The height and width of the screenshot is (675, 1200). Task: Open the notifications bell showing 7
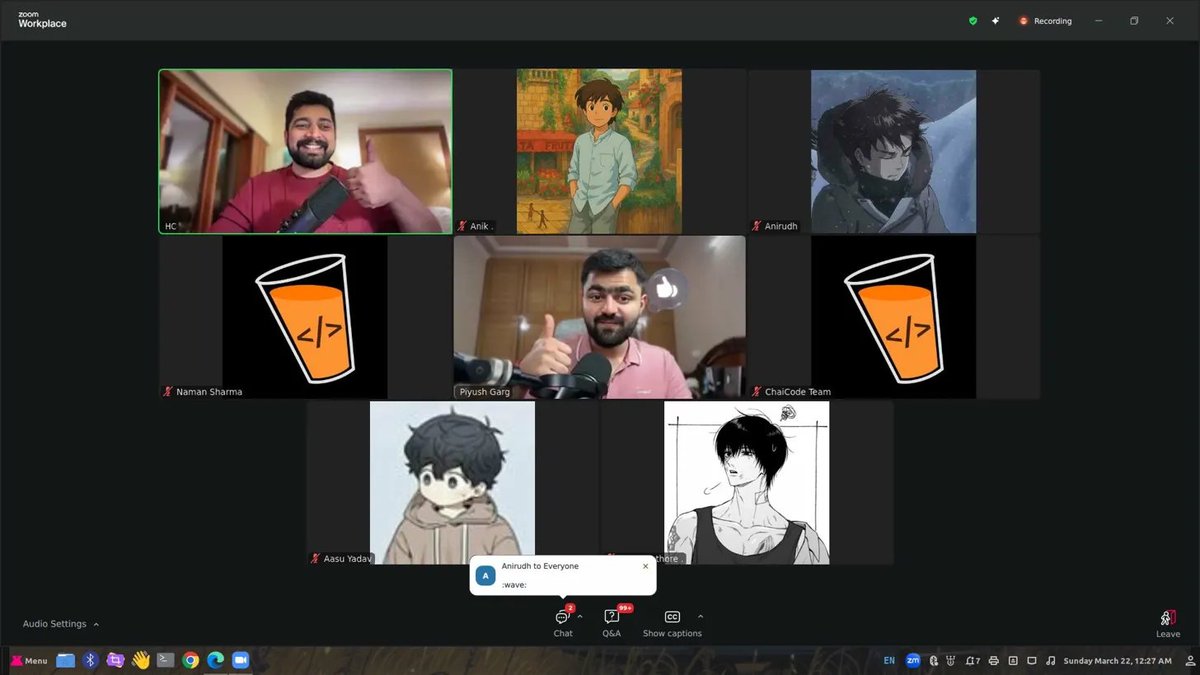(x=975, y=661)
